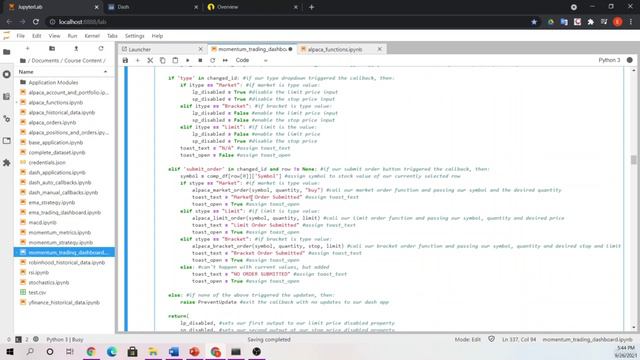Image resolution: width=640 pixels, height=360 pixels.
Task: Open the Kernel menu
Action: pos(92,36)
